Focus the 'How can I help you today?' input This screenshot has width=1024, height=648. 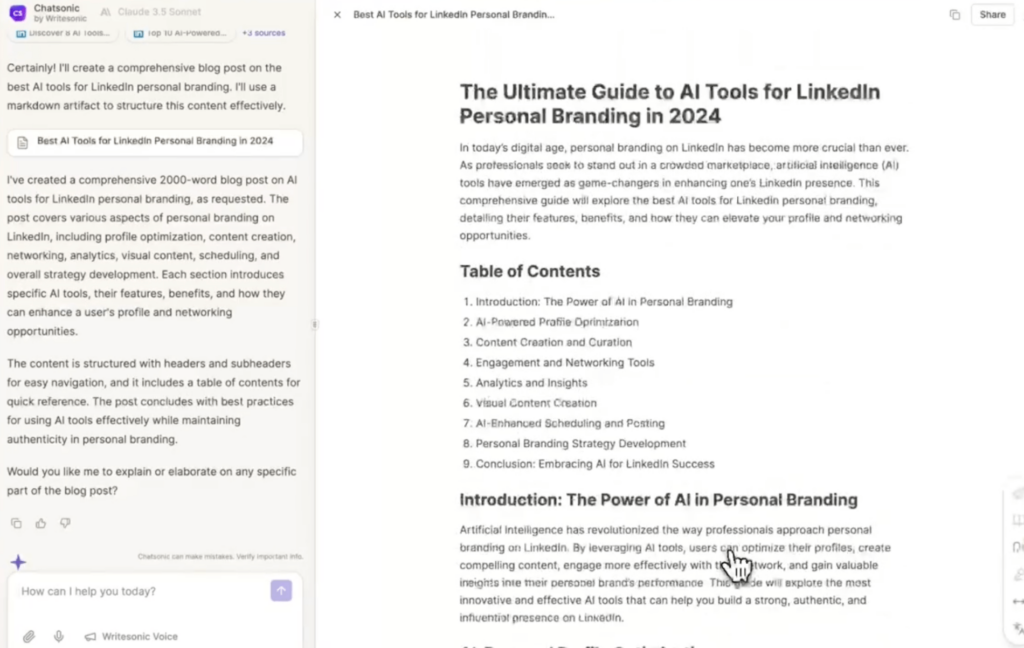(x=140, y=591)
